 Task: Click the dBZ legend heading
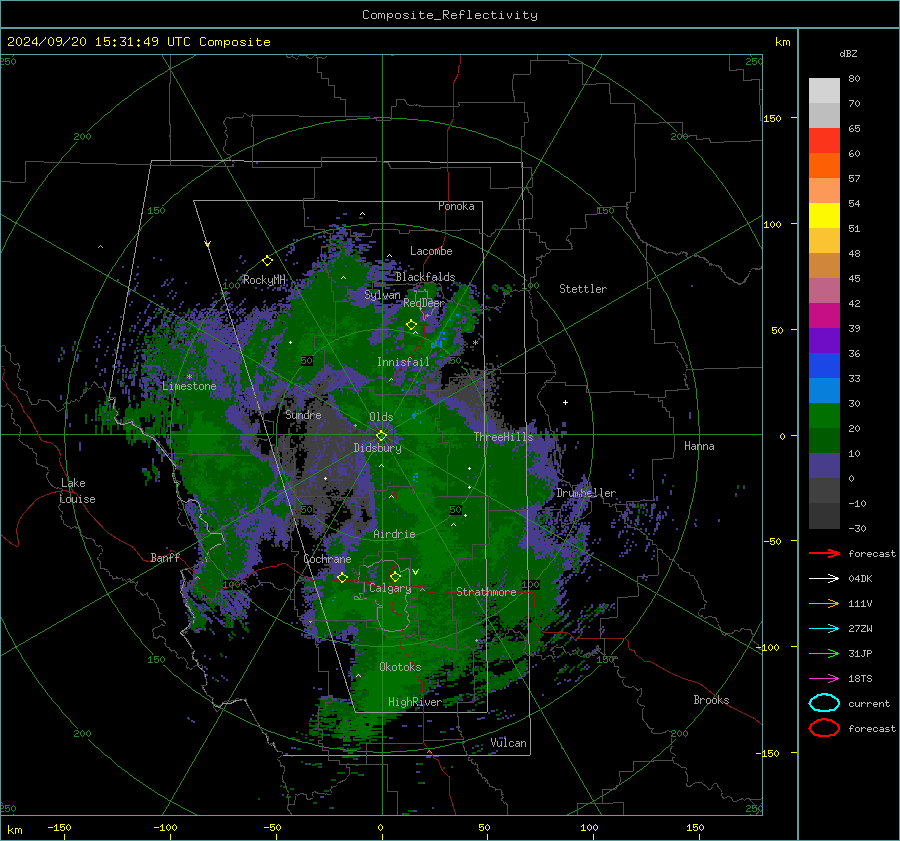pos(848,53)
